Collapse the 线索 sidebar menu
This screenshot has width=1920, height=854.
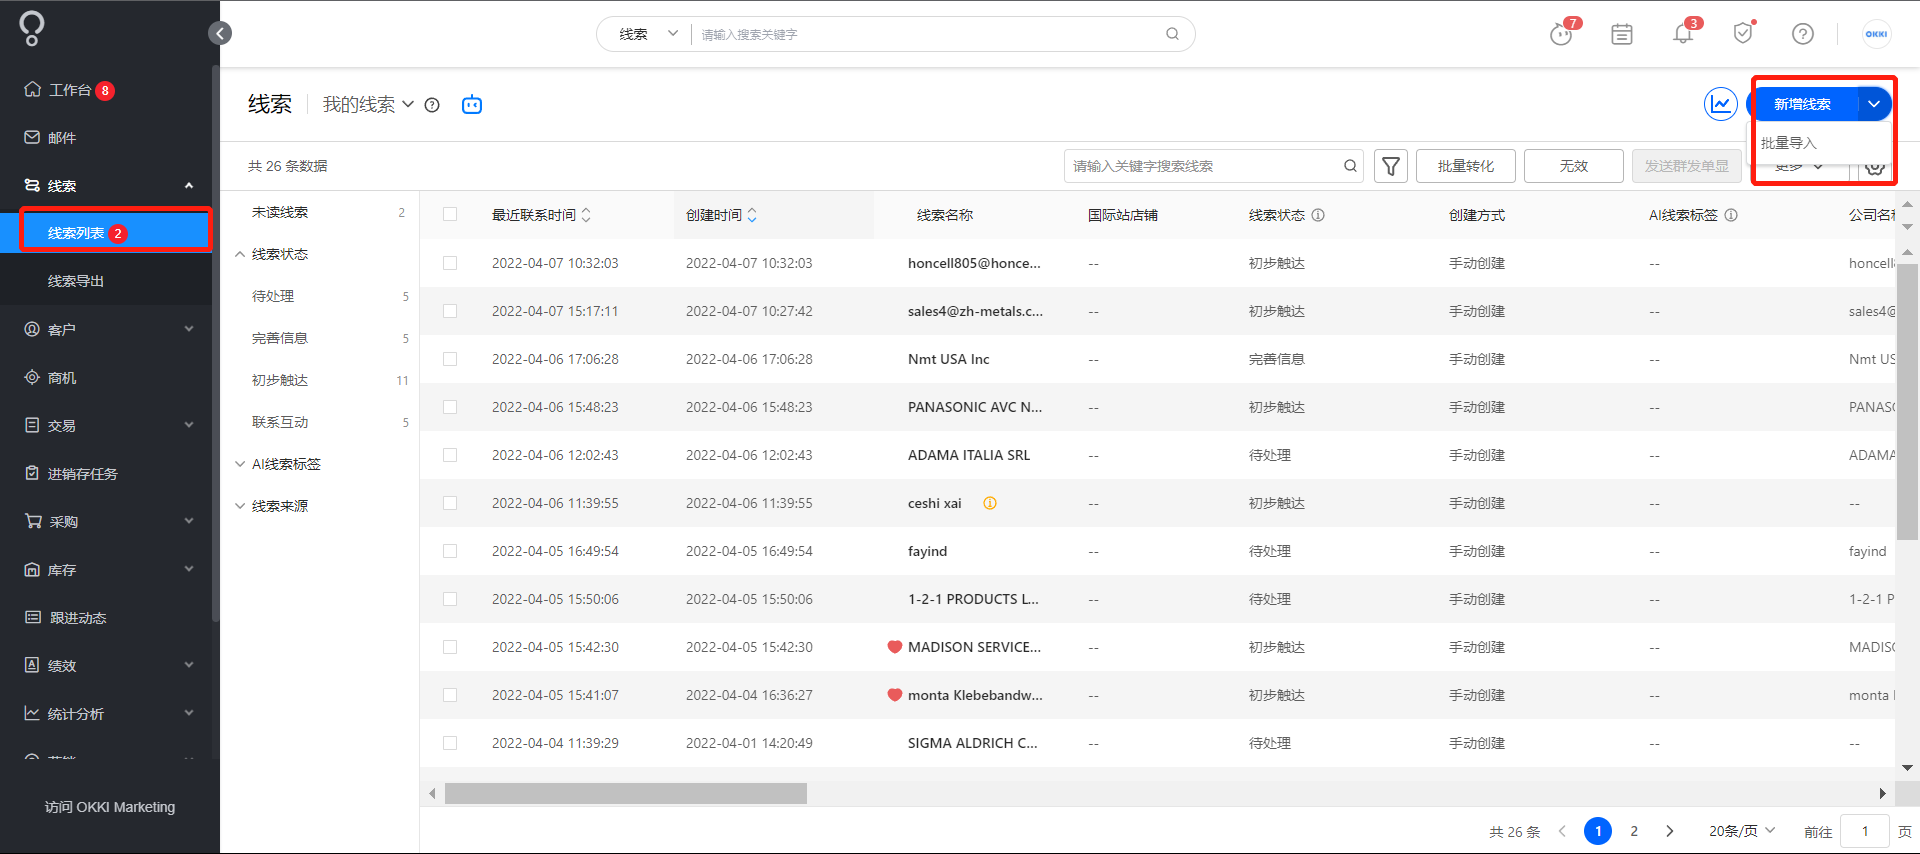[189, 186]
